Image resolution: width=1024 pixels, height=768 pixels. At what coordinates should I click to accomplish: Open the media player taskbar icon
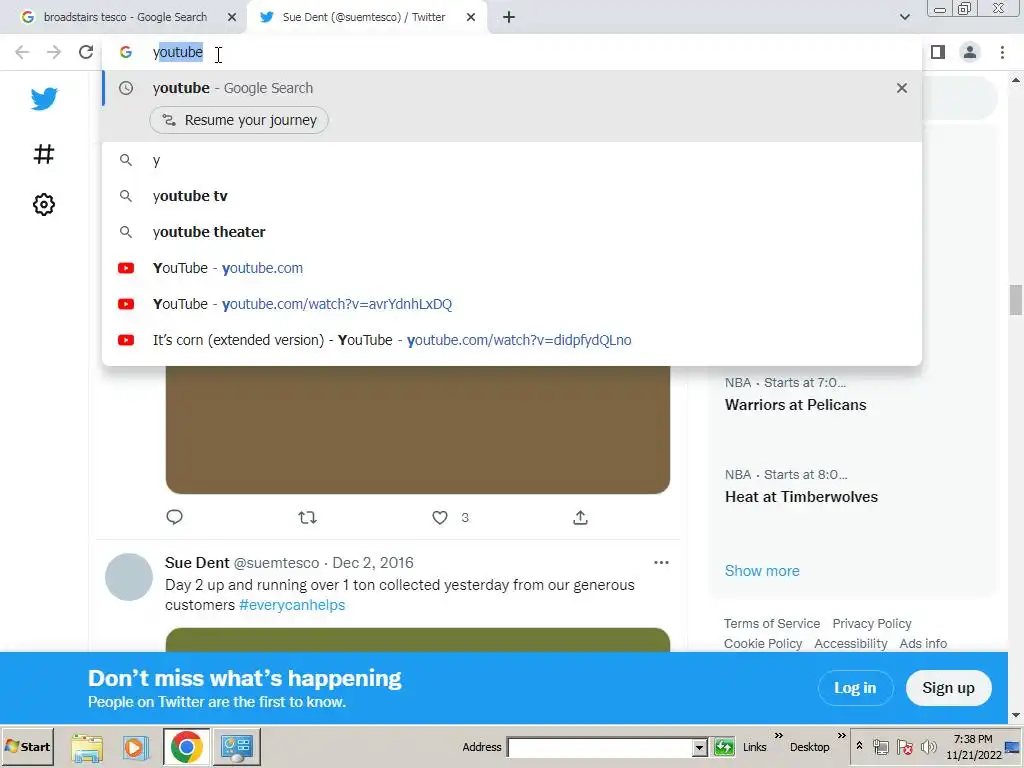[136, 747]
